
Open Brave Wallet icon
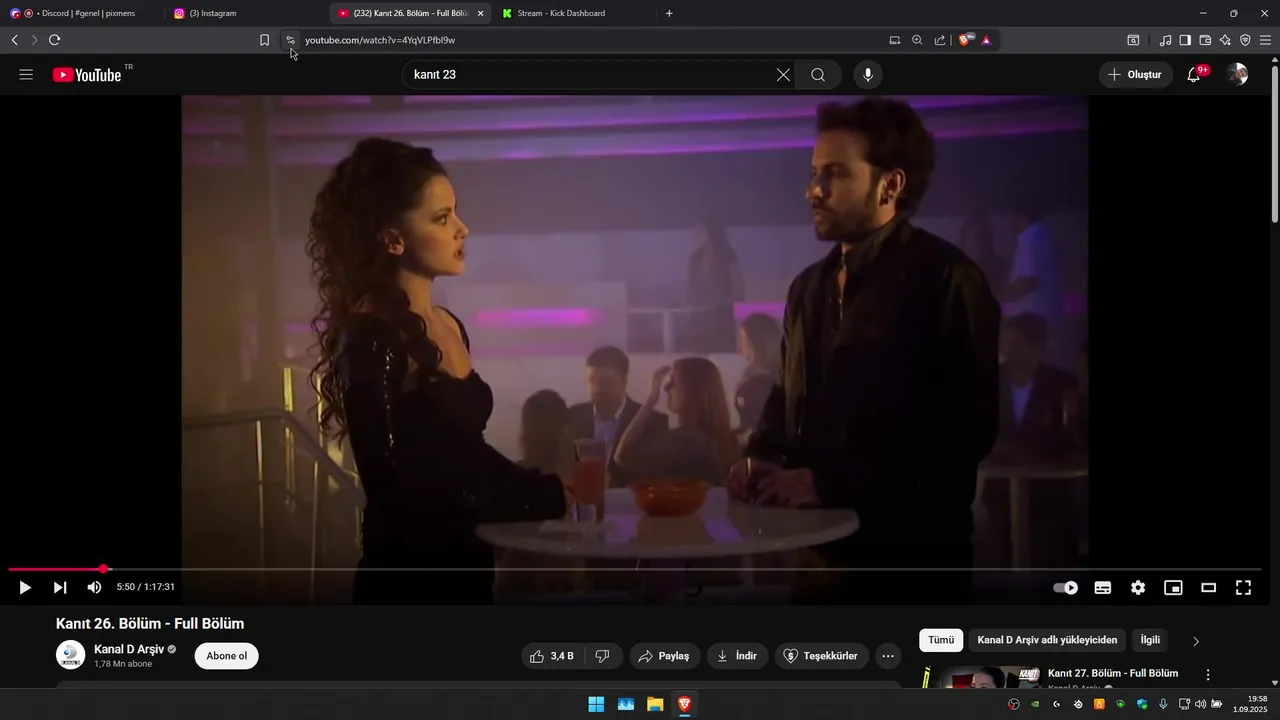(1205, 40)
